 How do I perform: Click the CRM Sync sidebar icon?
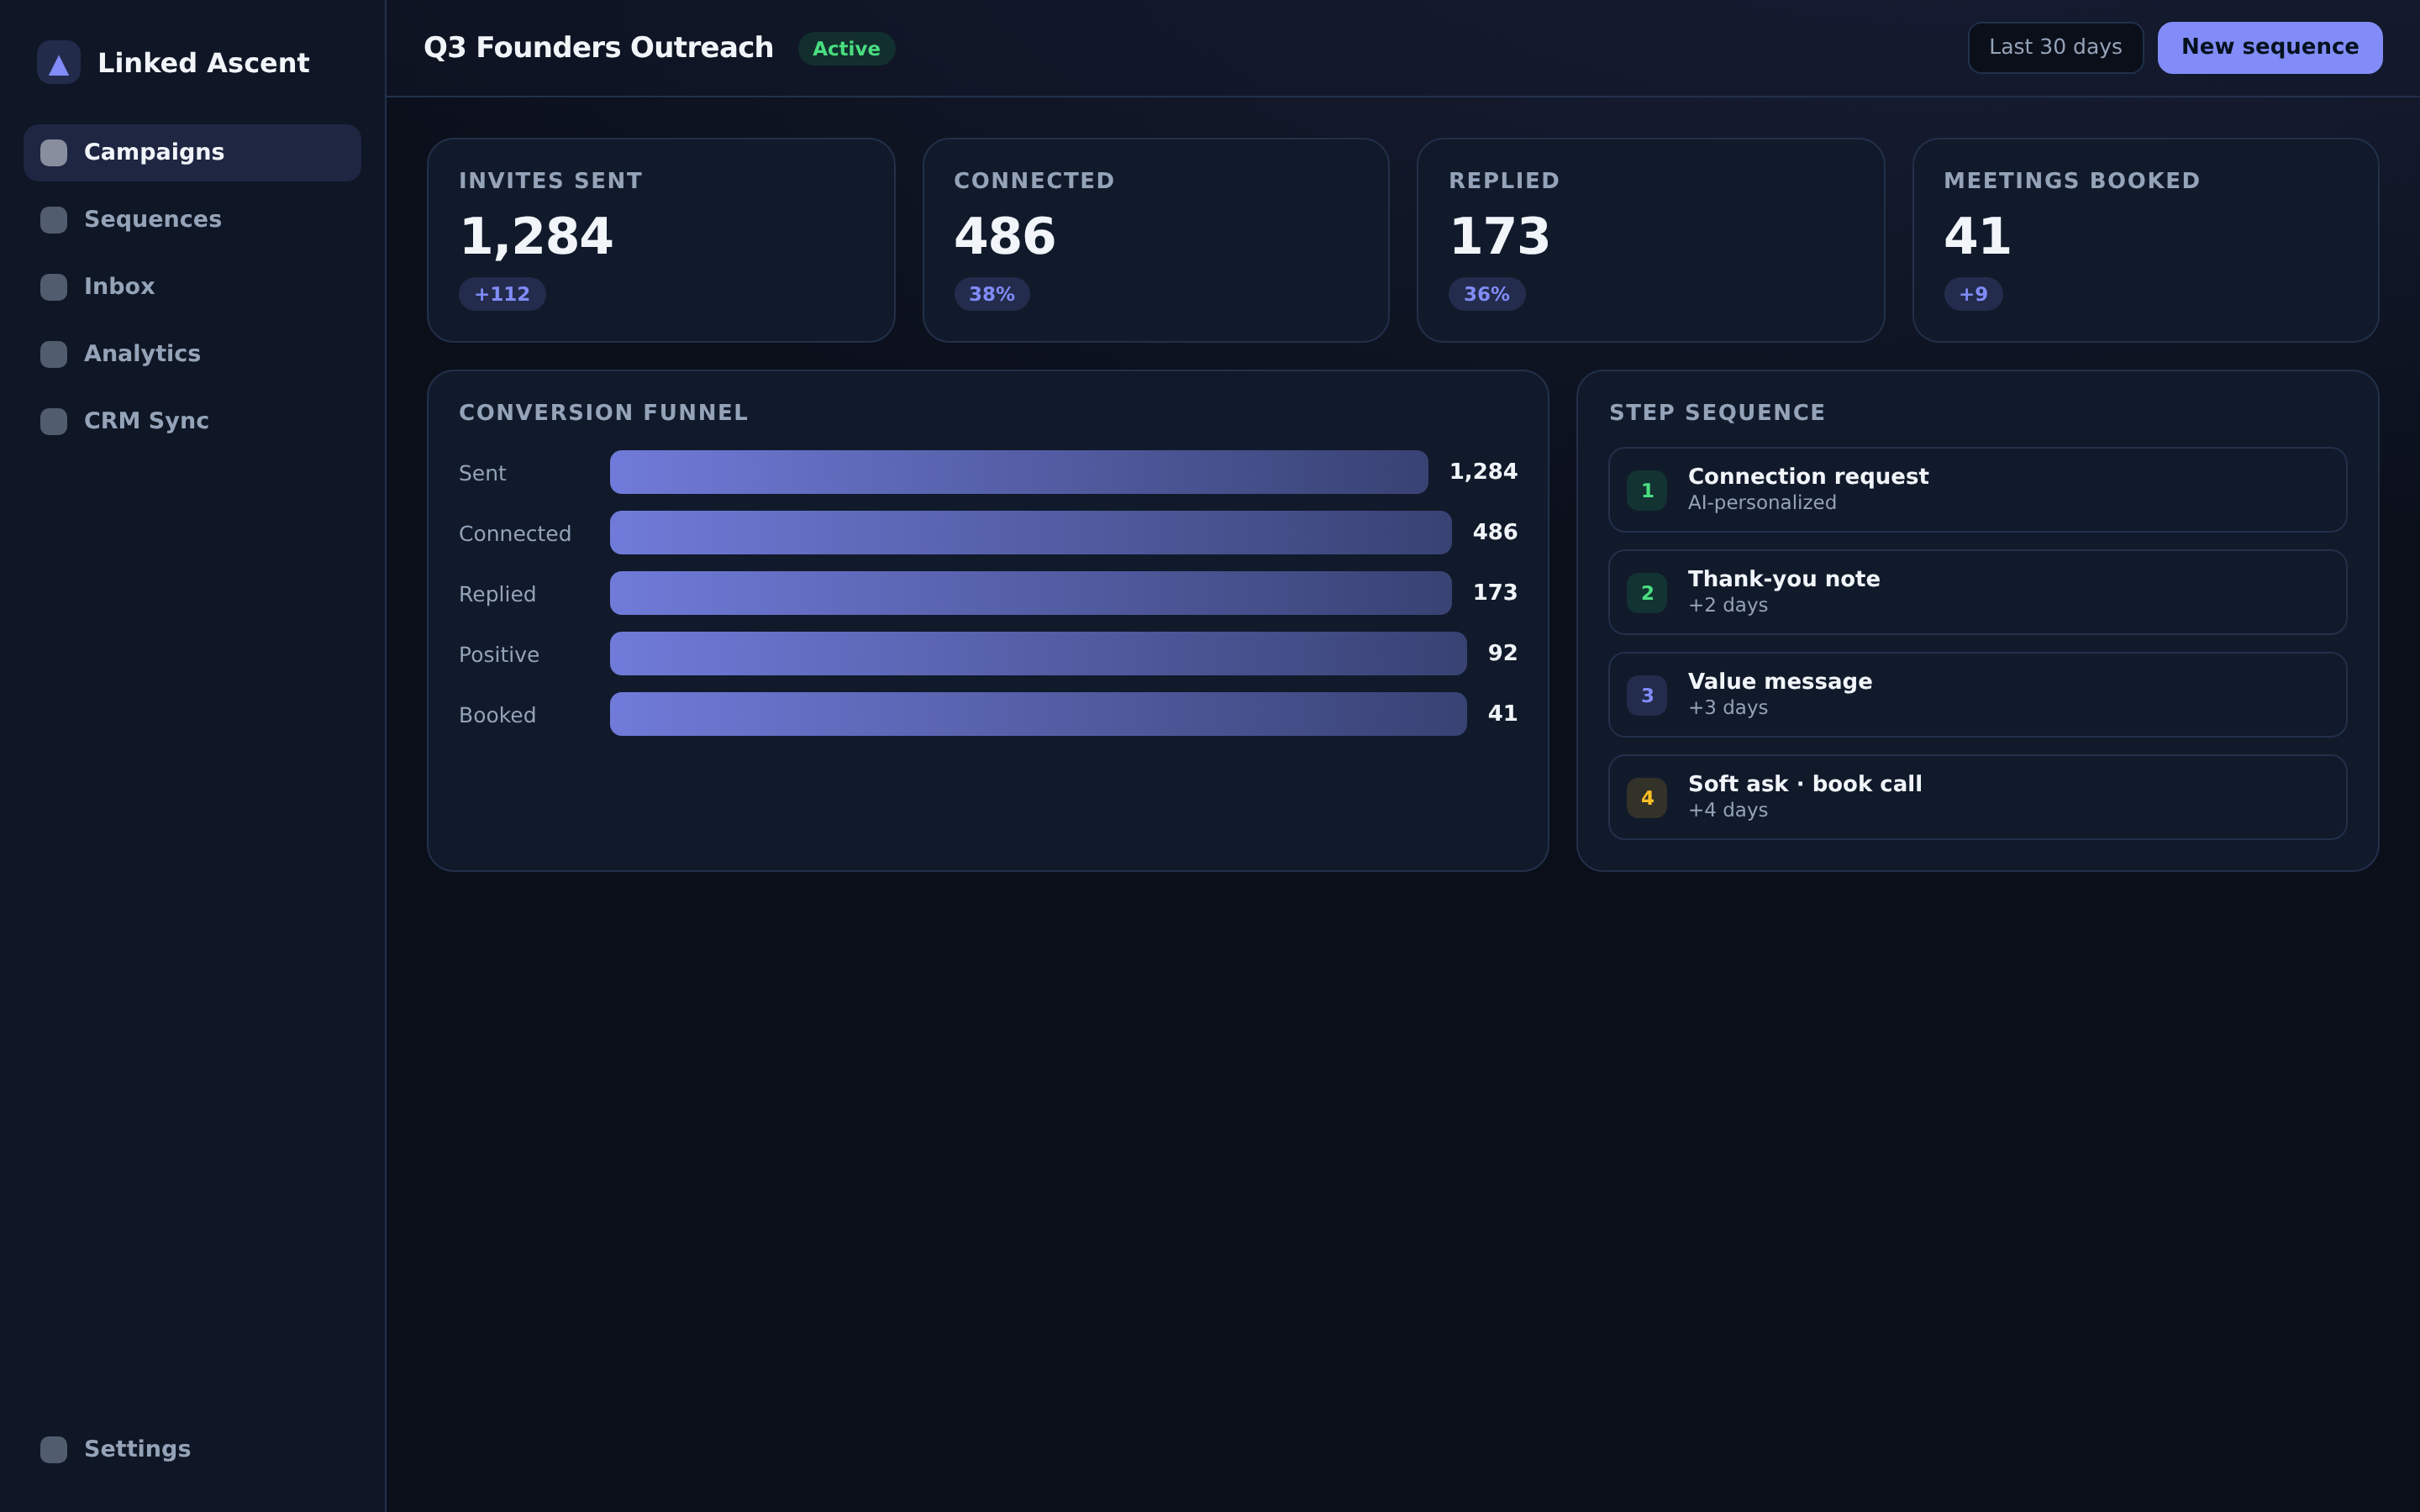coord(53,421)
